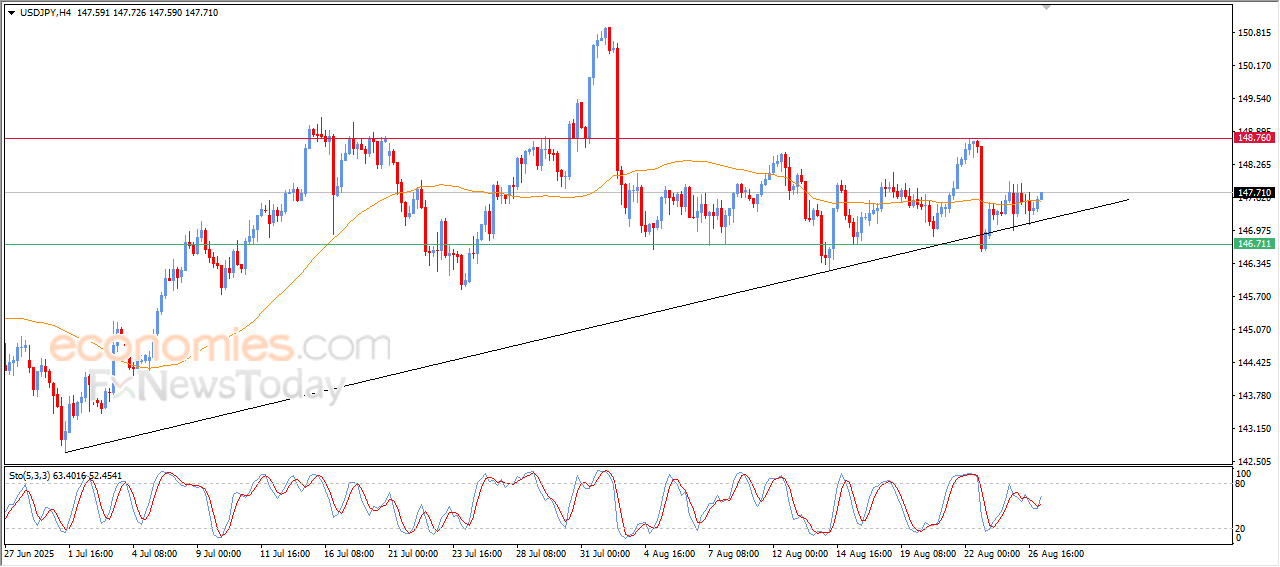The height and width of the screenshot is (567, 1280).
Task: Click the 150.170 price axis label
Action: (x=1255, y=66)
